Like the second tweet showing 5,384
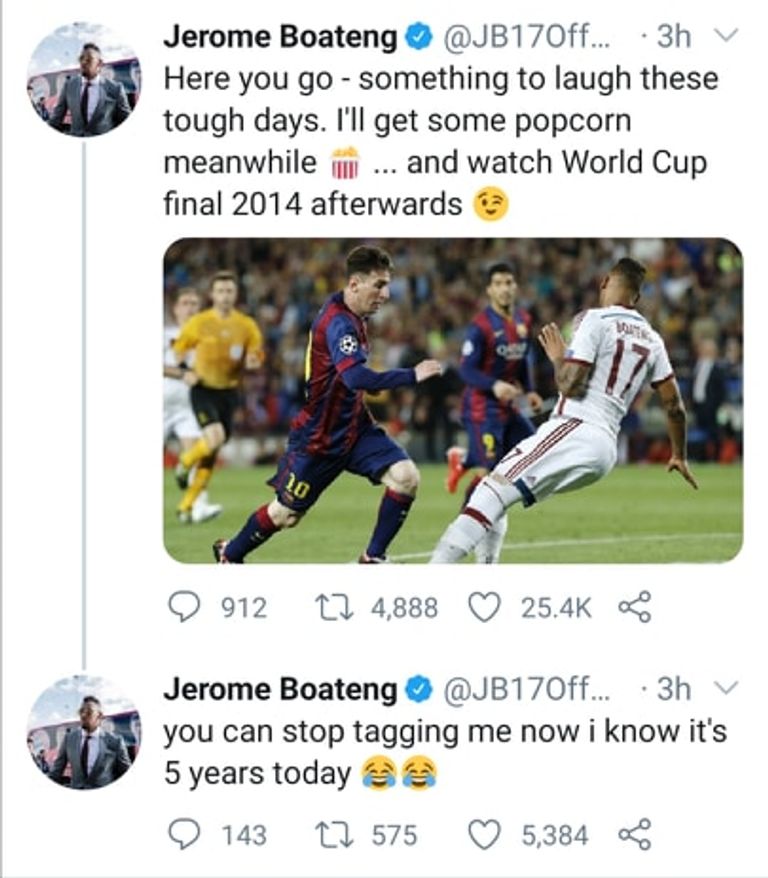 coord(484,834)
